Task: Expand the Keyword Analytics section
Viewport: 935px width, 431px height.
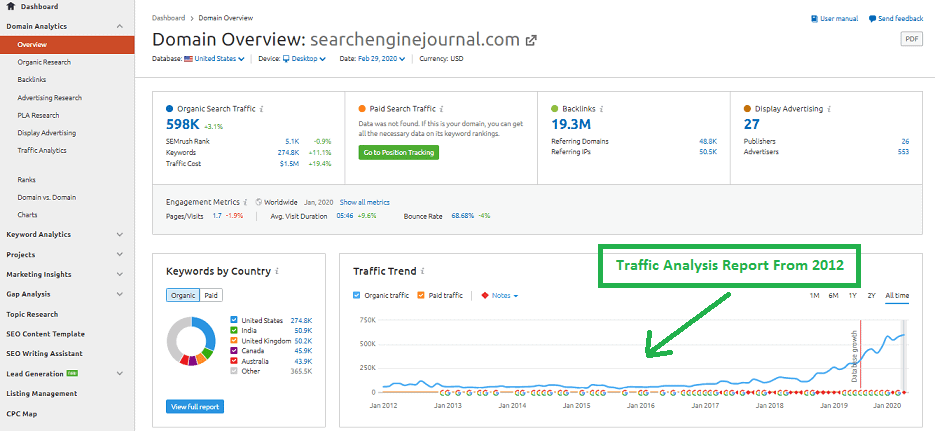Action: [120, 234]
